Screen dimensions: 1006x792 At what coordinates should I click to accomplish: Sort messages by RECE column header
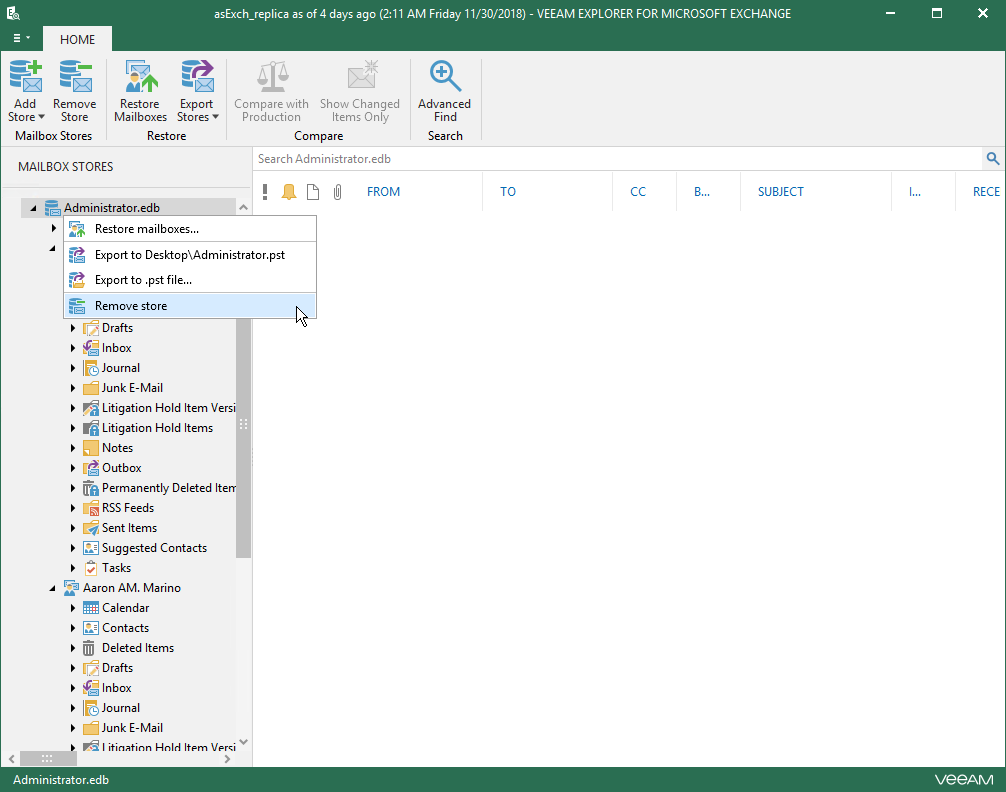tap(986, 191)
